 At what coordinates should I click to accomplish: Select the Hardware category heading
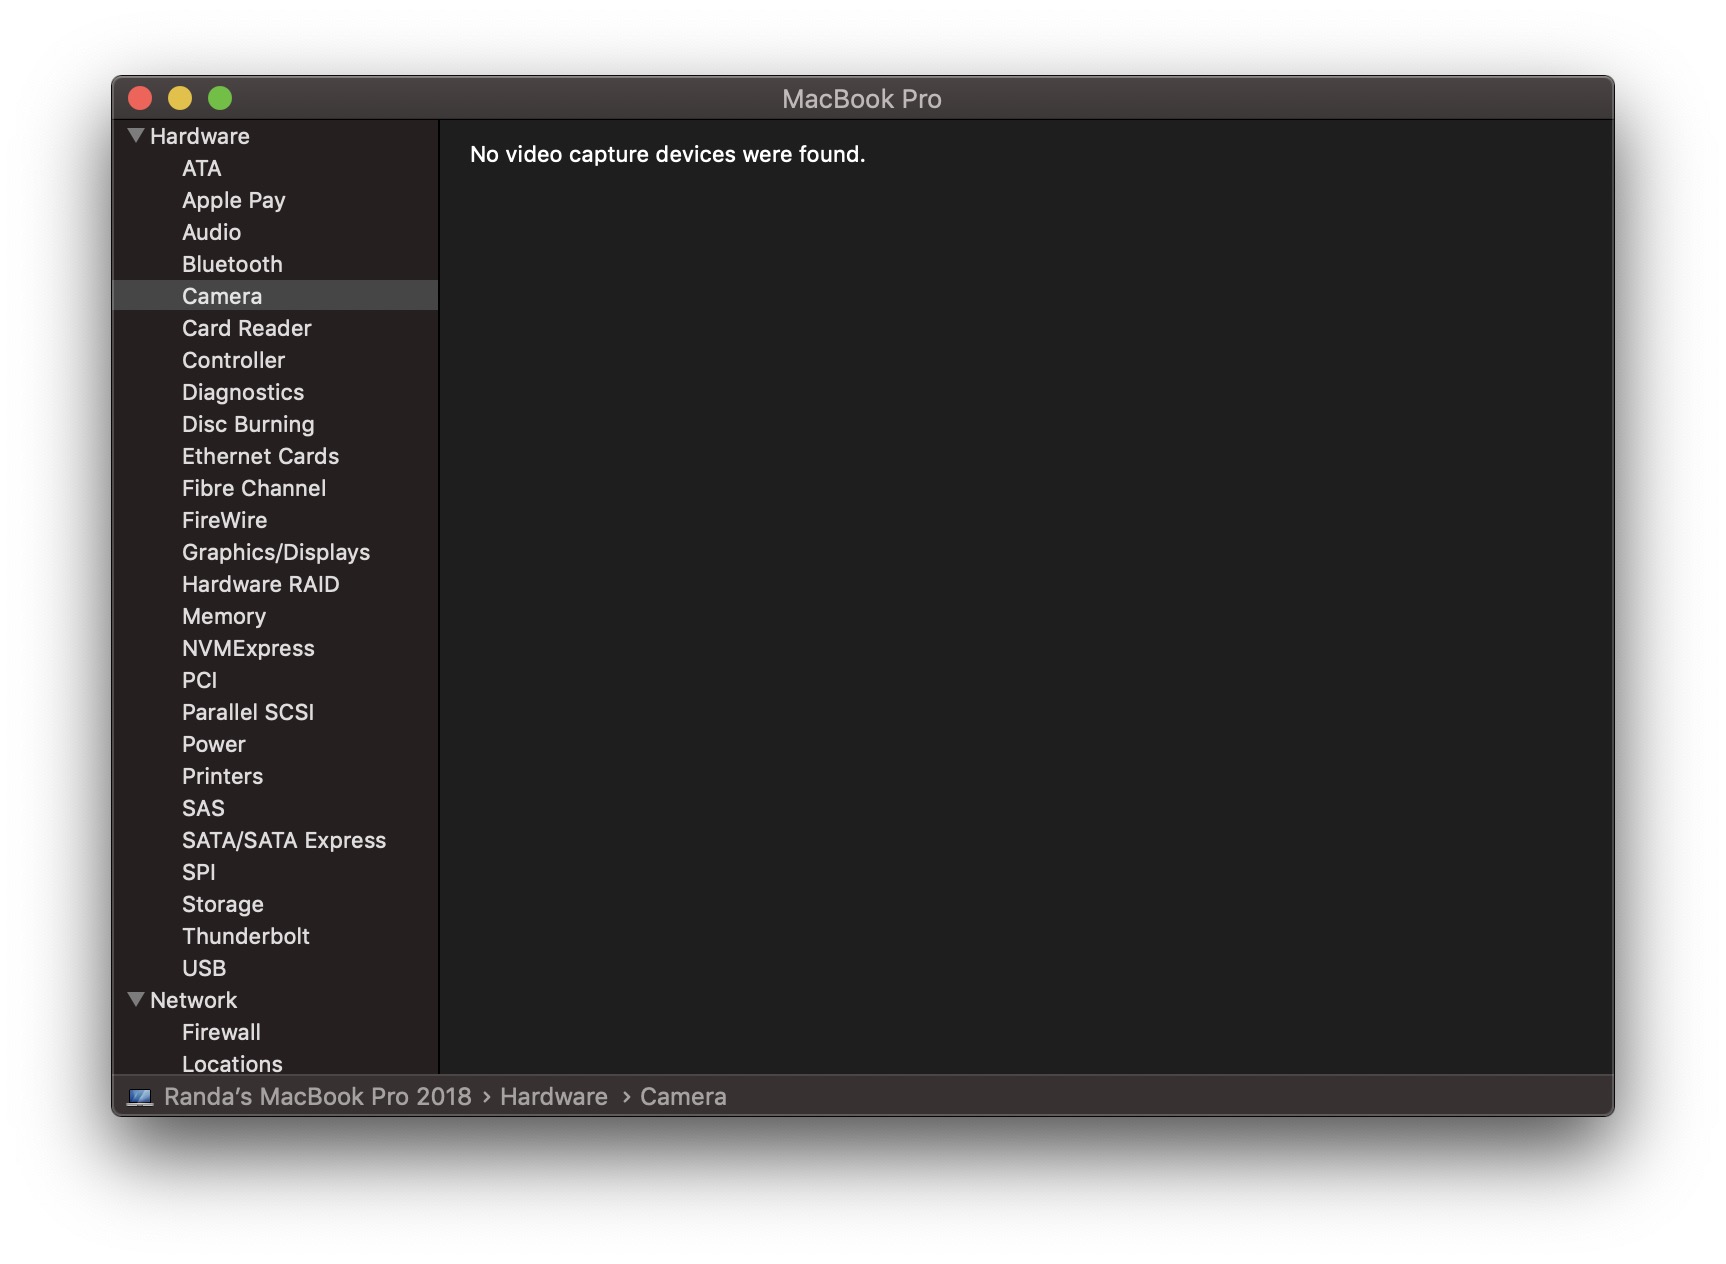point(200,136)
